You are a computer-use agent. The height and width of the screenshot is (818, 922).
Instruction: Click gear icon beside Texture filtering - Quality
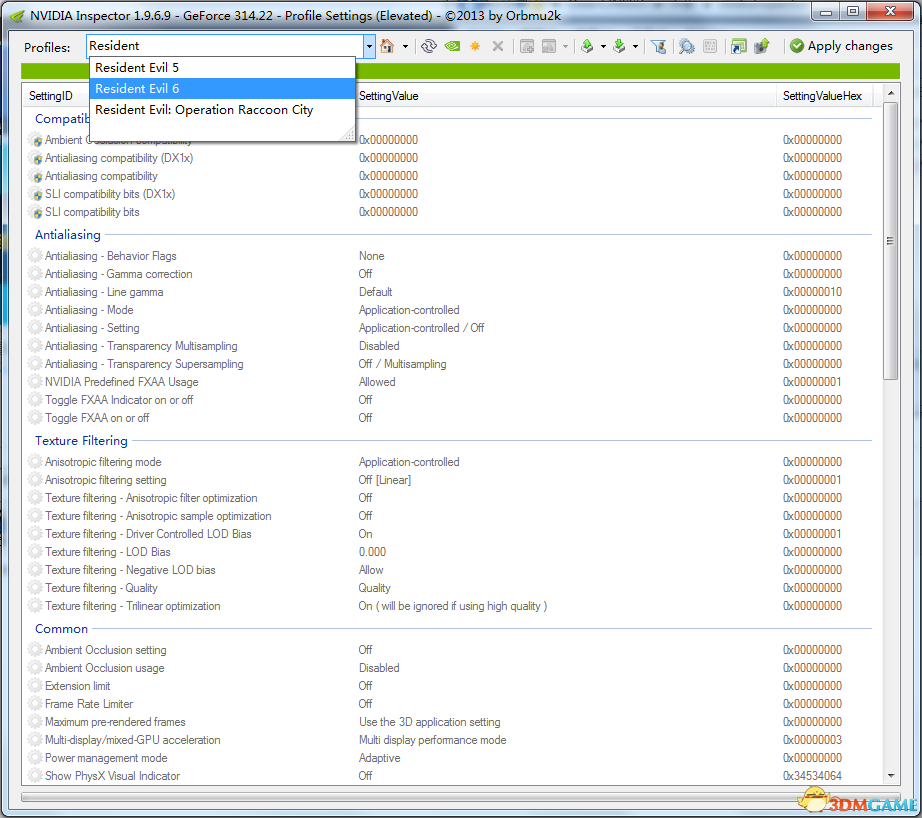tap(36, 588)
